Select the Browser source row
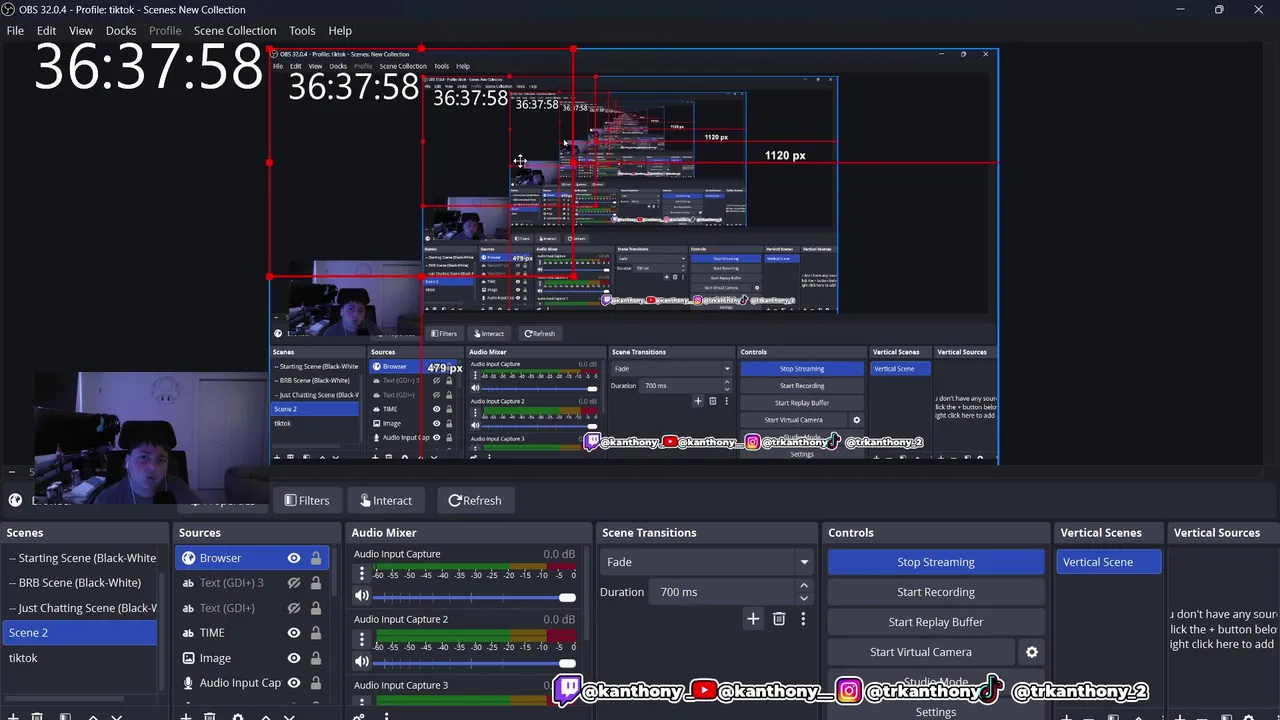Screen dimensions: 1280x720 [x=252, y=558]
